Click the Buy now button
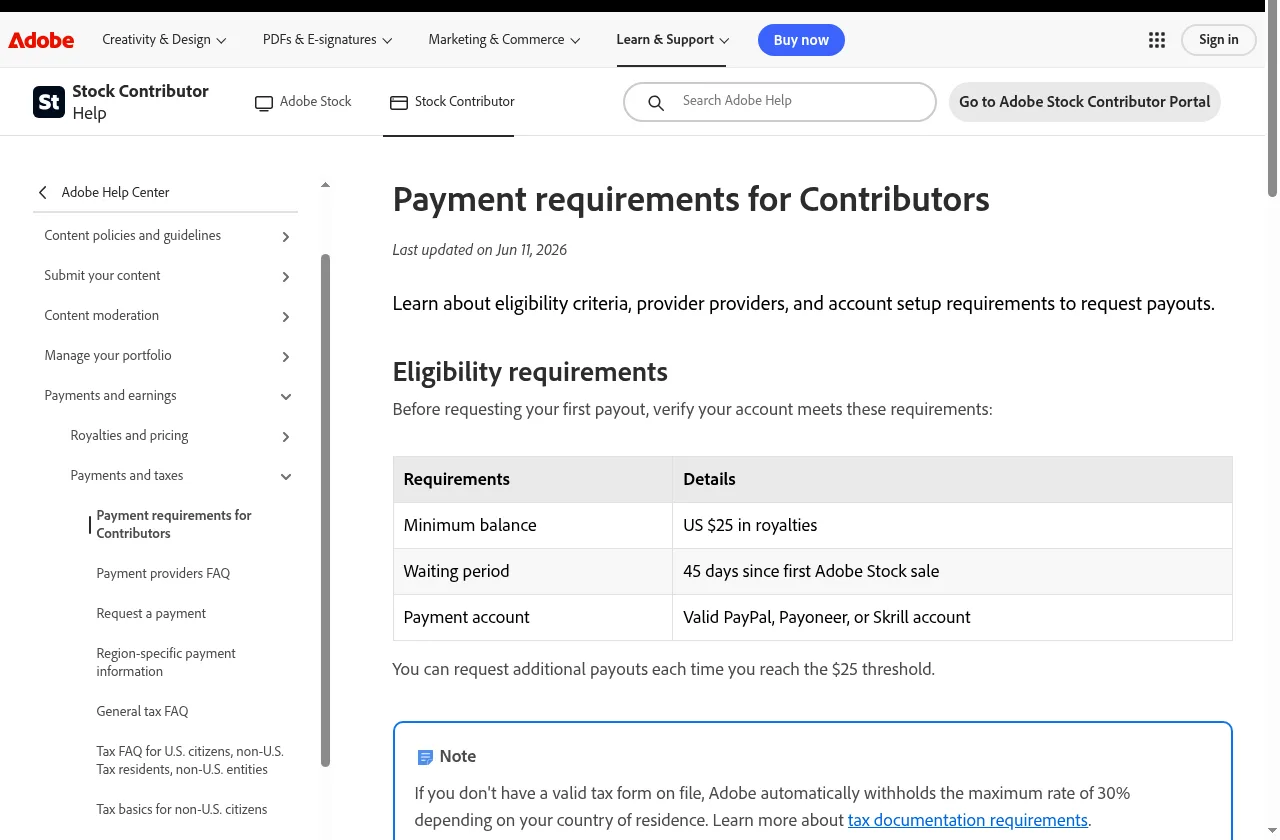Image resolution: width=1280 pixels, height=840 pixels. pos(801,40)
